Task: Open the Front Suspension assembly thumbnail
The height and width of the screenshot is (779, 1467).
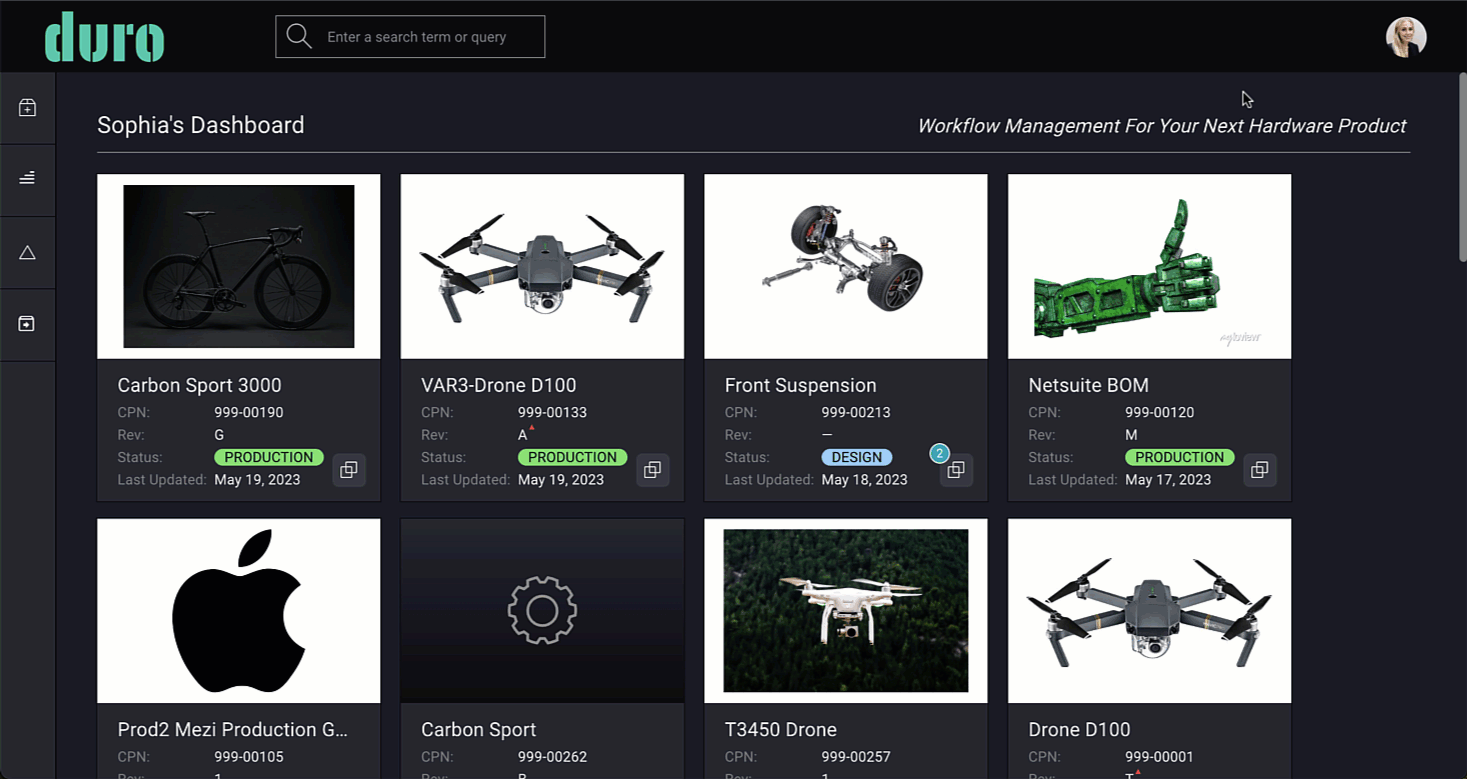Action: coord(846,267)
